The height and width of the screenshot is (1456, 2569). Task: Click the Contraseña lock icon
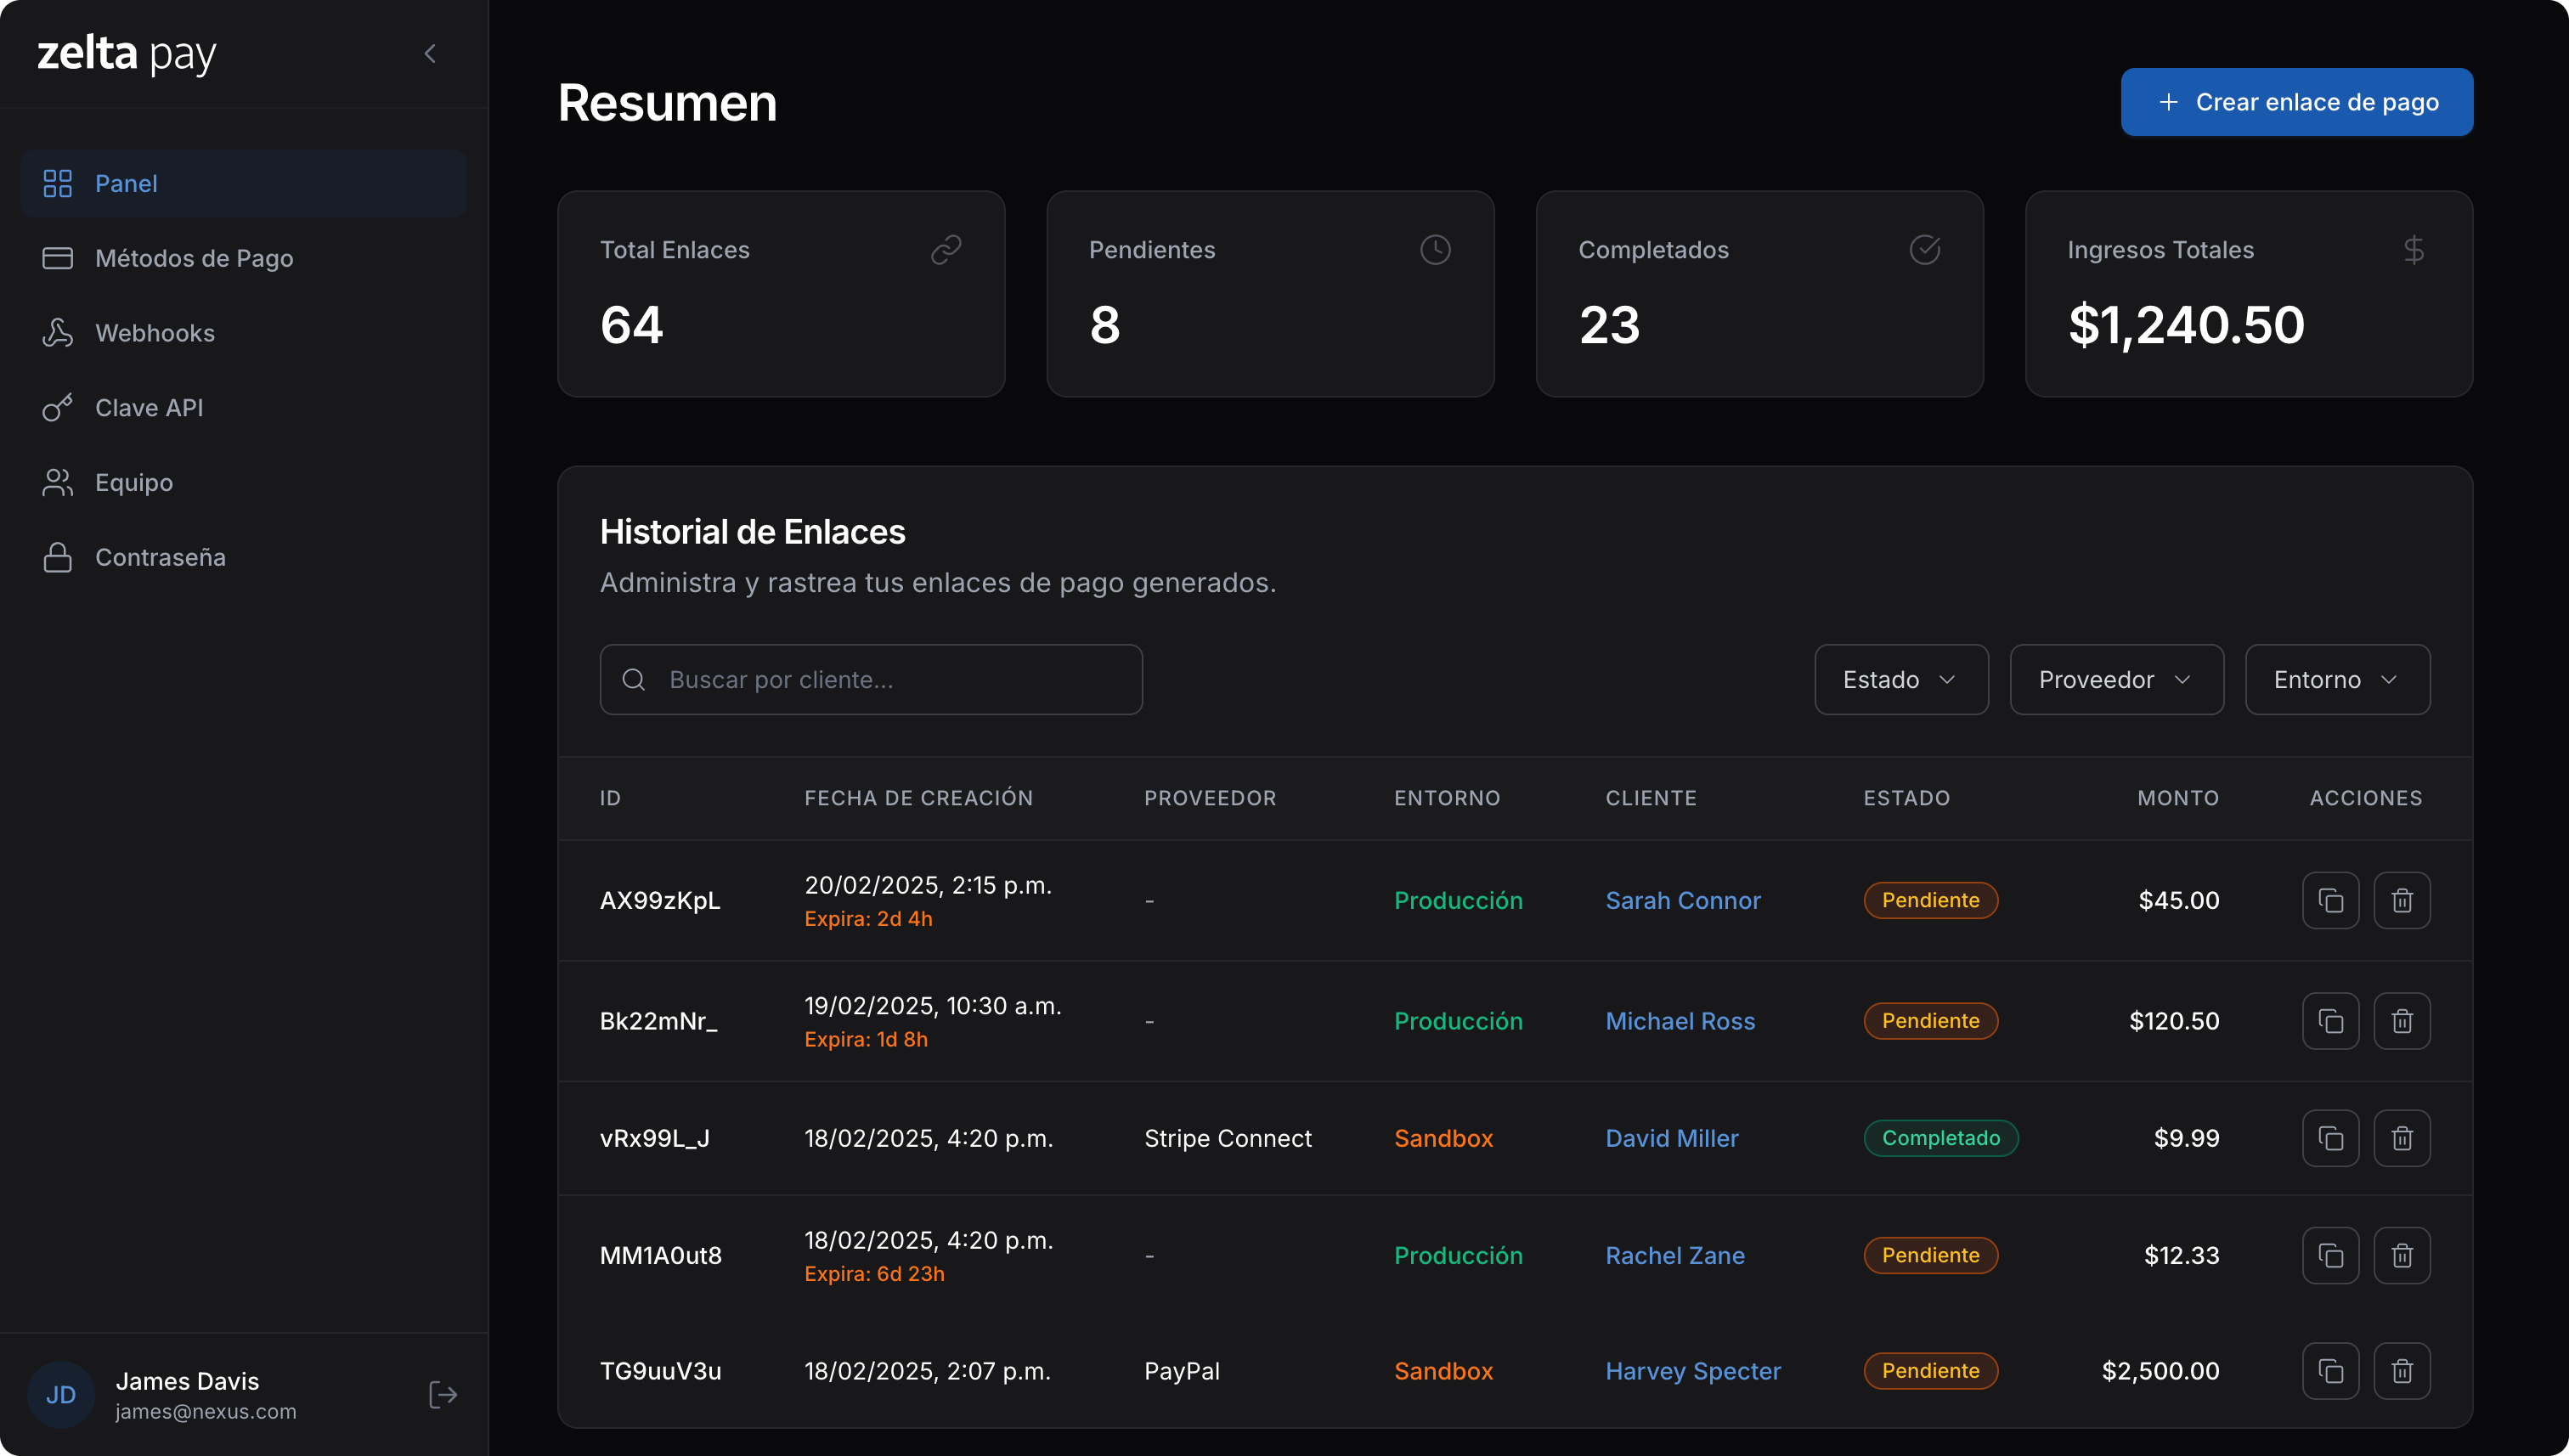click(x=57, y=557)
